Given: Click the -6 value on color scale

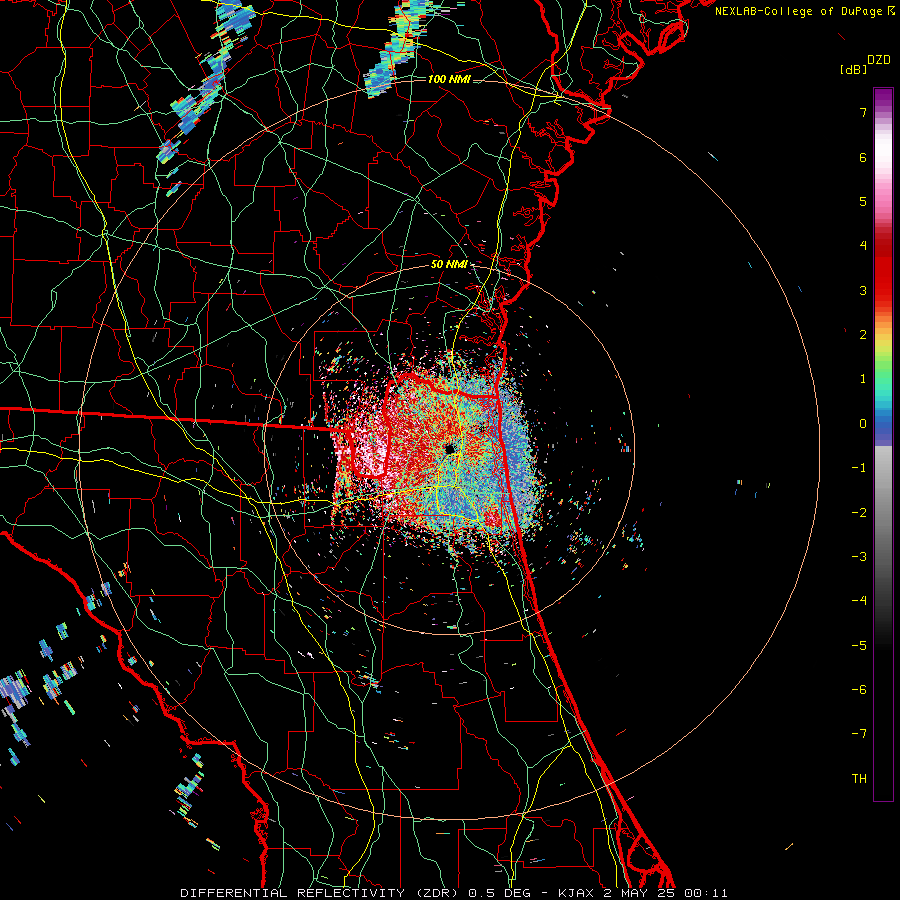Looking at the screenshot, I should pyautogui.click(x=859, y=689).
